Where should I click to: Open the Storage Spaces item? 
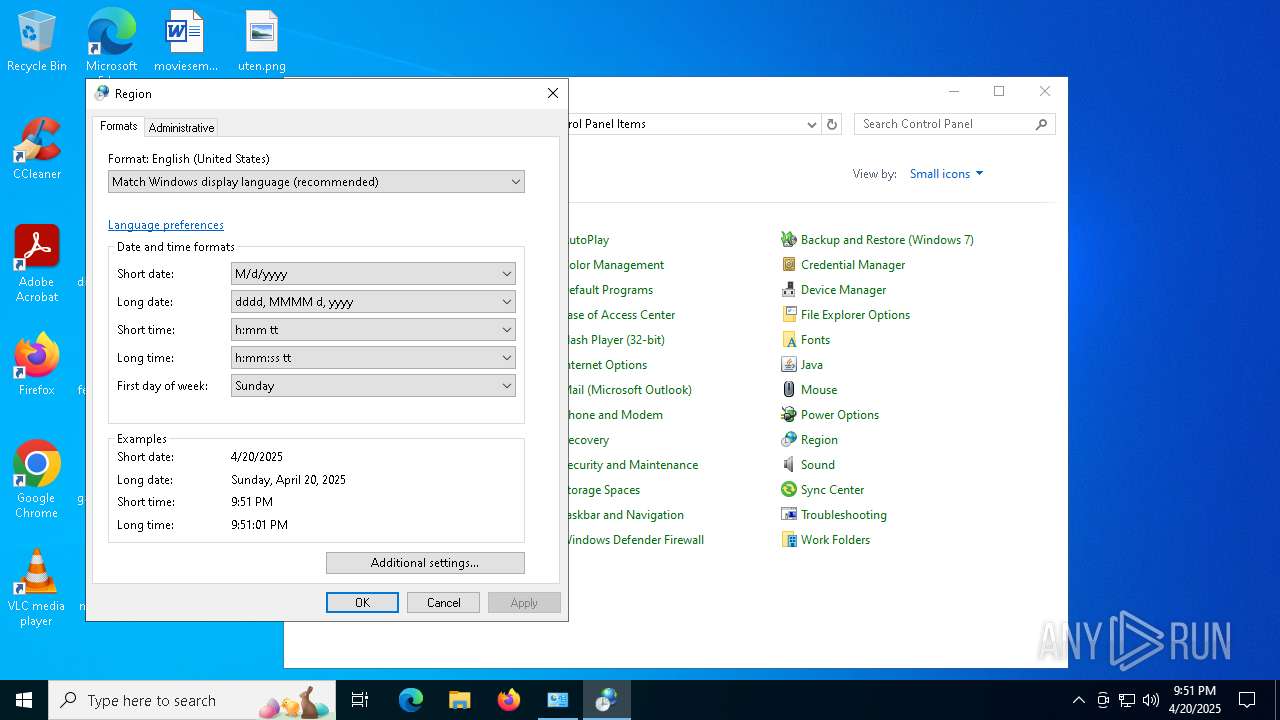point(603,490)
